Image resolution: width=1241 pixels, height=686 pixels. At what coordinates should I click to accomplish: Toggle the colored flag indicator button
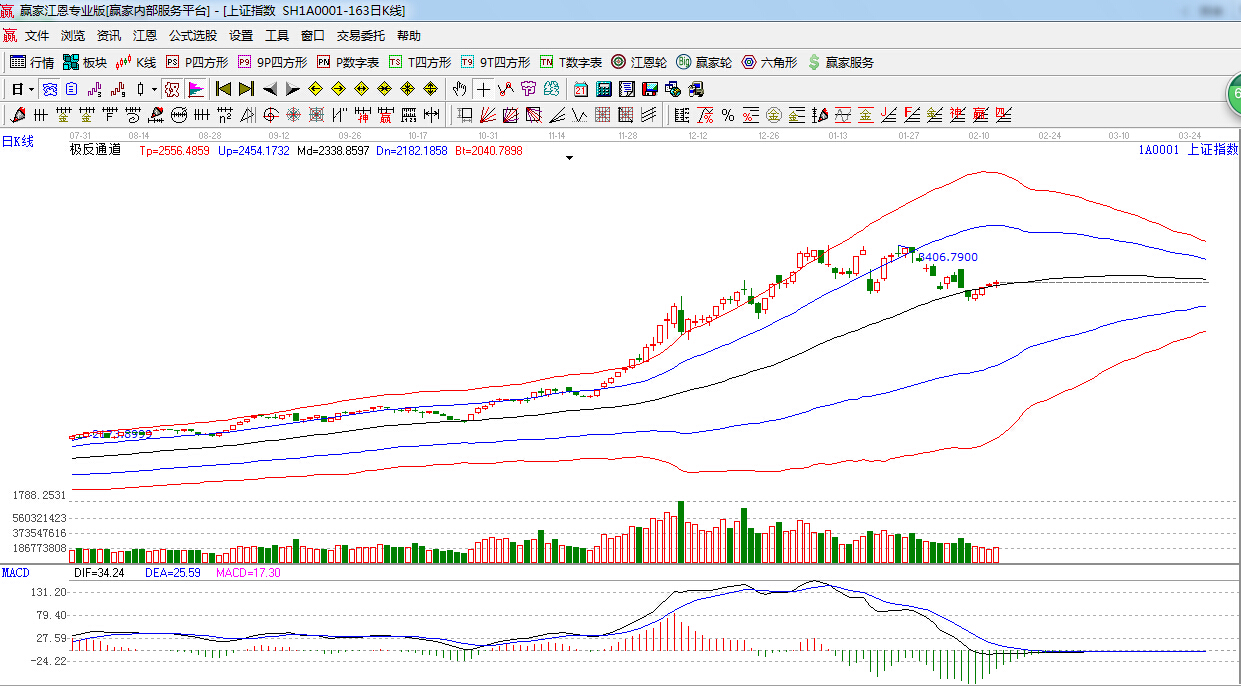pyautogui.click(x=195, y=89)
